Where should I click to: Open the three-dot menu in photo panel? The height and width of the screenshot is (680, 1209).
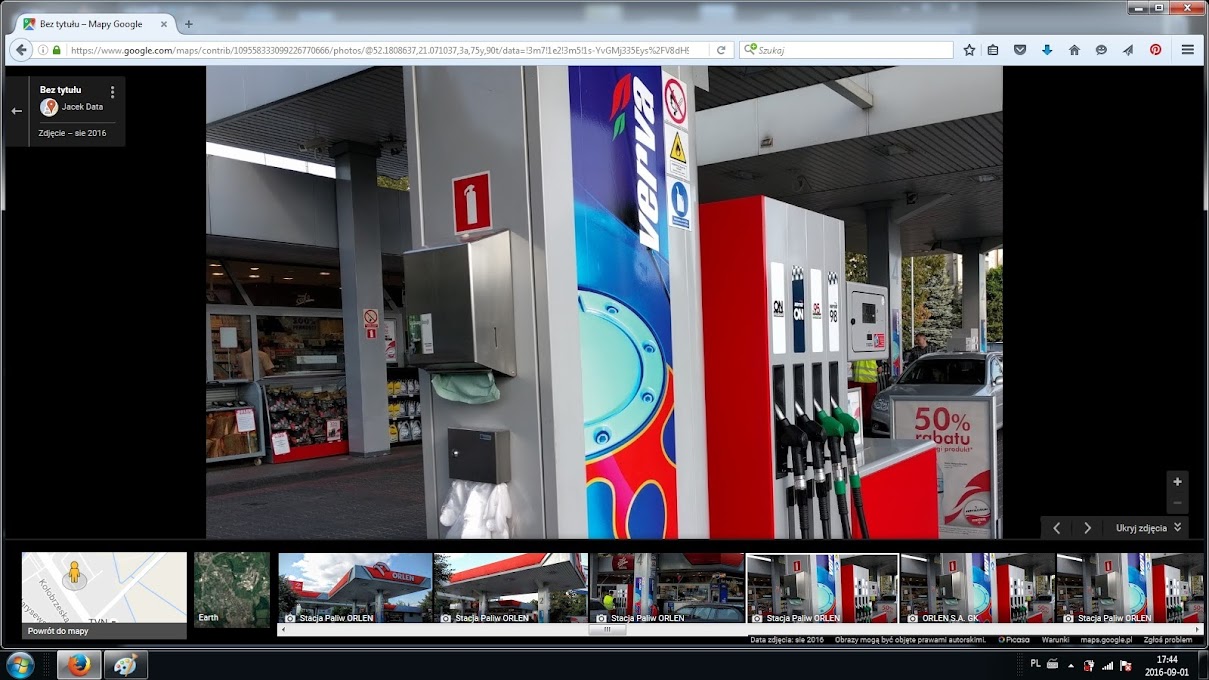pyautogui.click(x=112, y=92)
